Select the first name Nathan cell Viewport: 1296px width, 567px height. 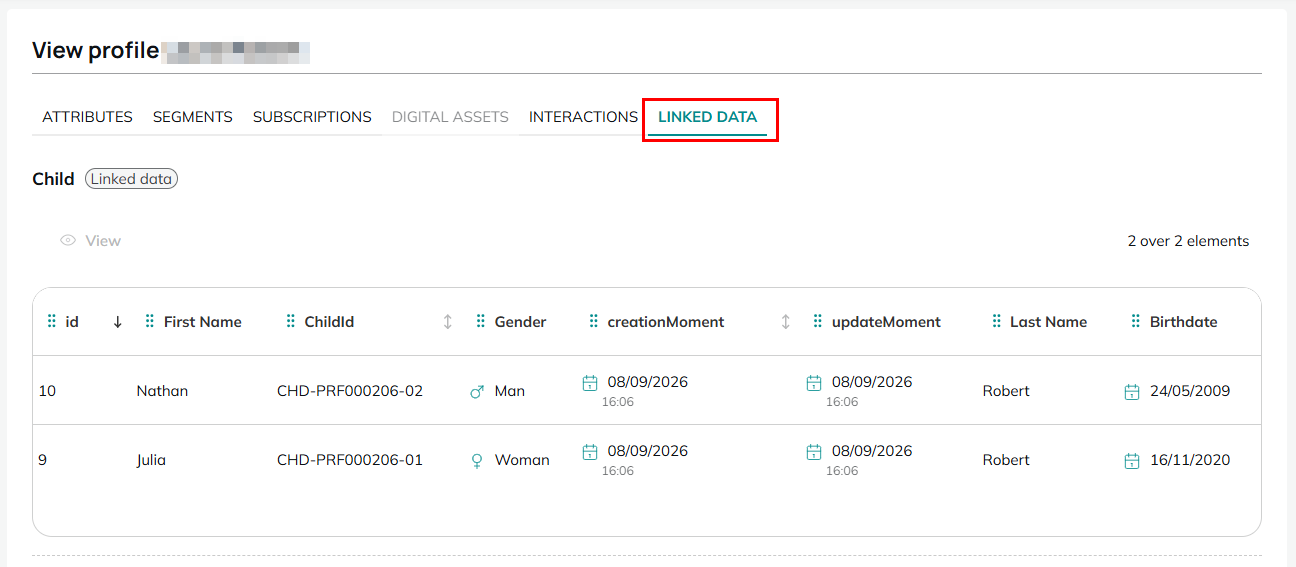pyautogui.click(x=162, y=391)
